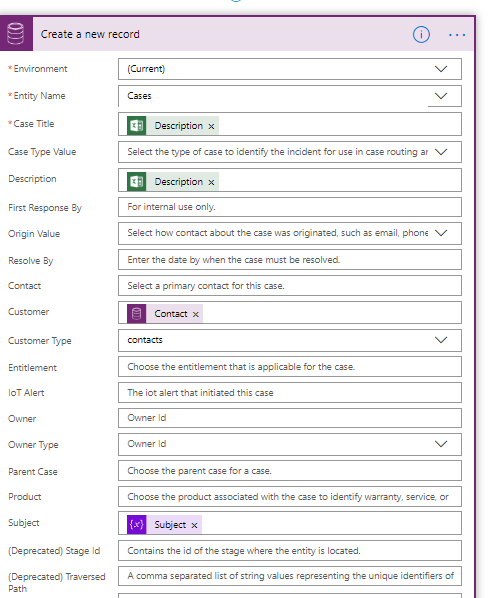Click the Excel icon in Description field
Screen dimensions: 489x598
[137, 182]
